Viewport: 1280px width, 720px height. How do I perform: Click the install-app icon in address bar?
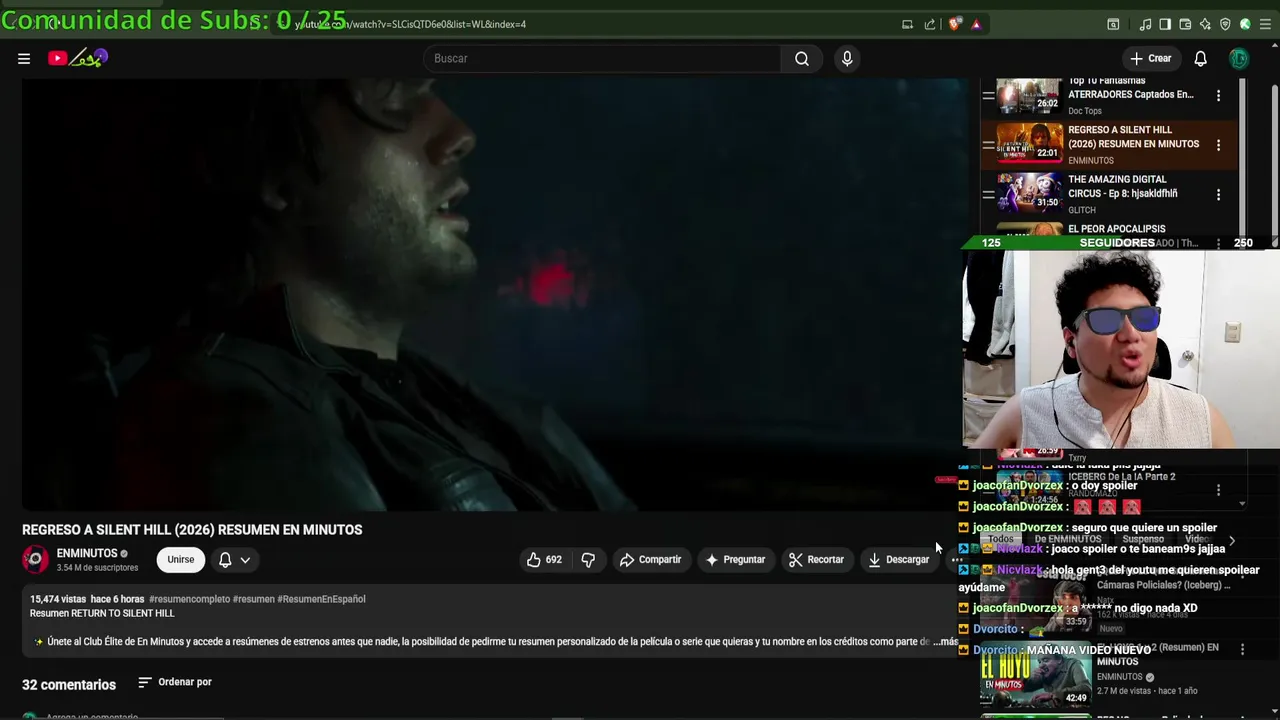click(x=907, y=24)
